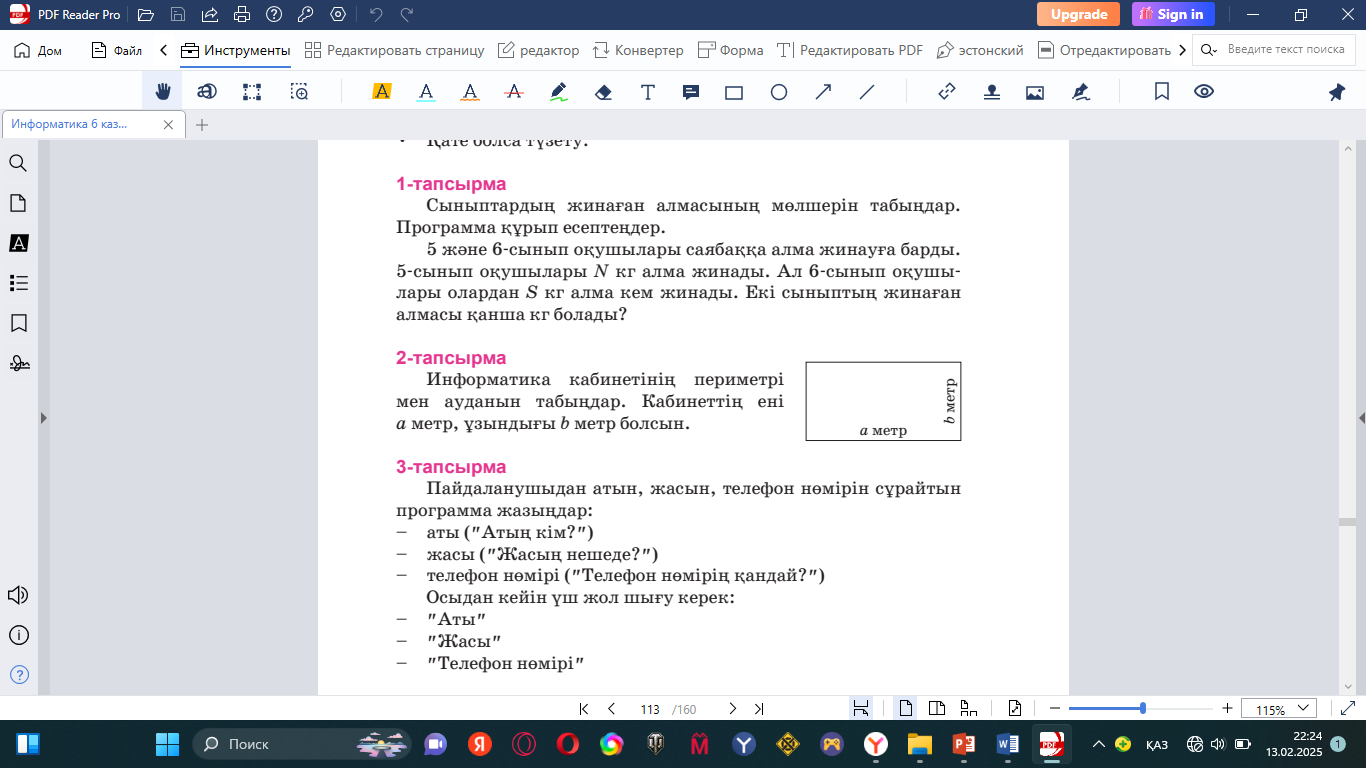Click the Upgrade button

point(1078,14)
